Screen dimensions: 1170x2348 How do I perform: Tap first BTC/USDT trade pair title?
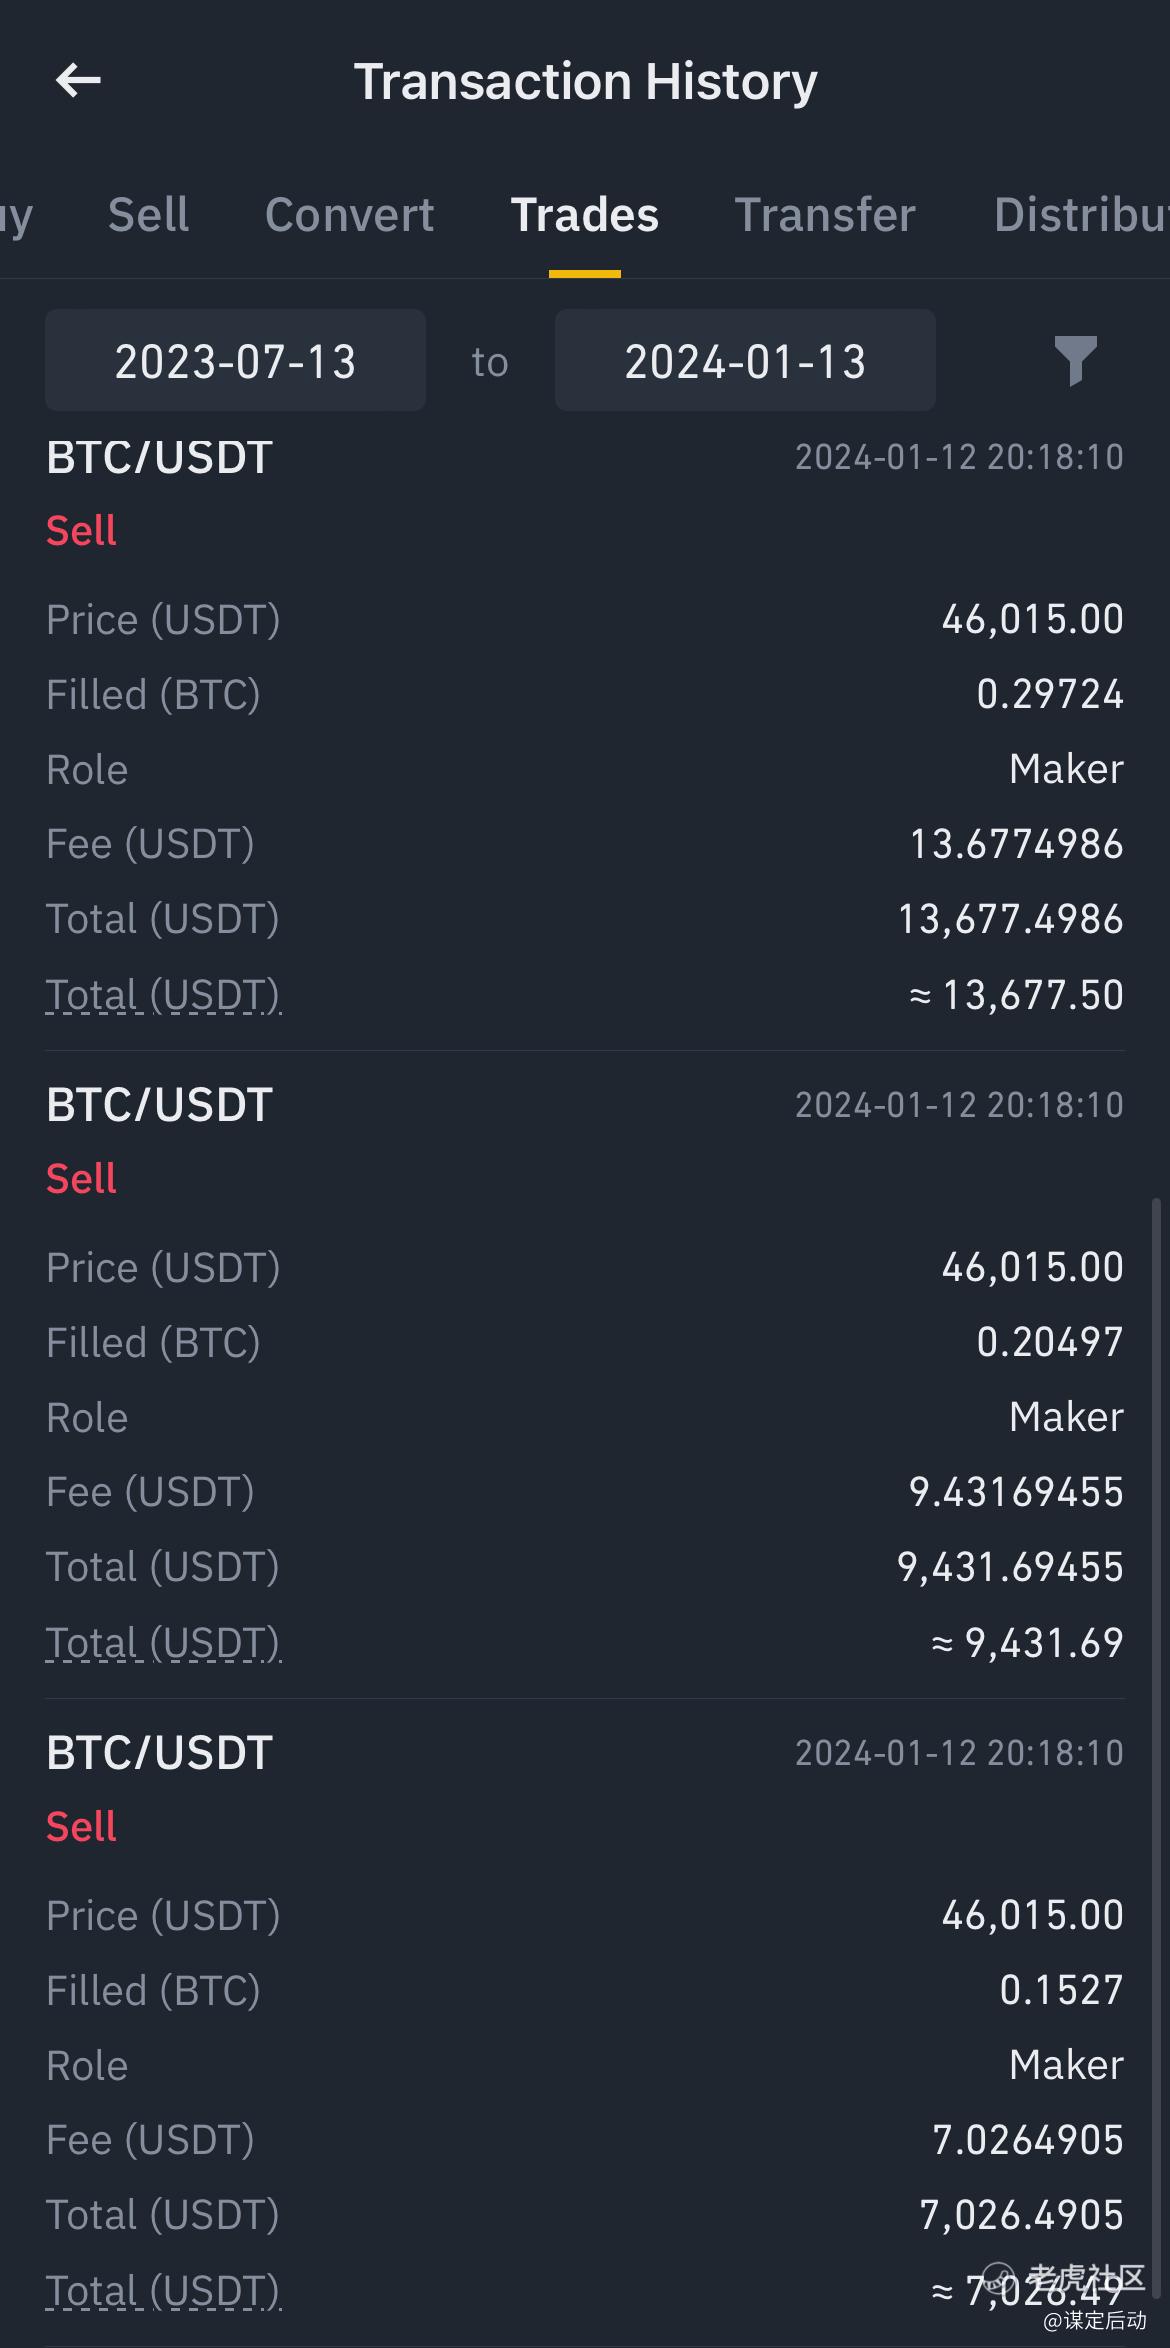tap(159, 458)
